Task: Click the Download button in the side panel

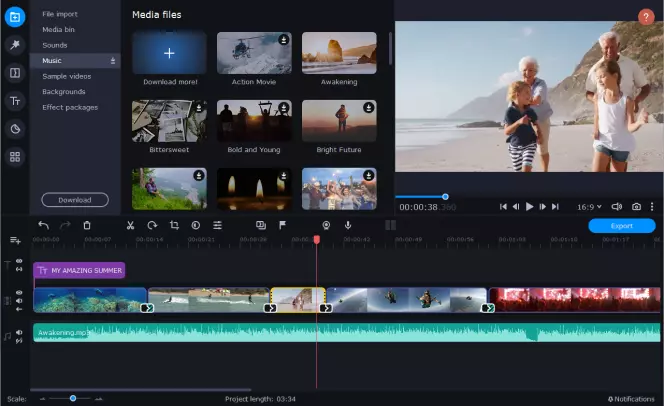Action: click(x=75, y=200)
